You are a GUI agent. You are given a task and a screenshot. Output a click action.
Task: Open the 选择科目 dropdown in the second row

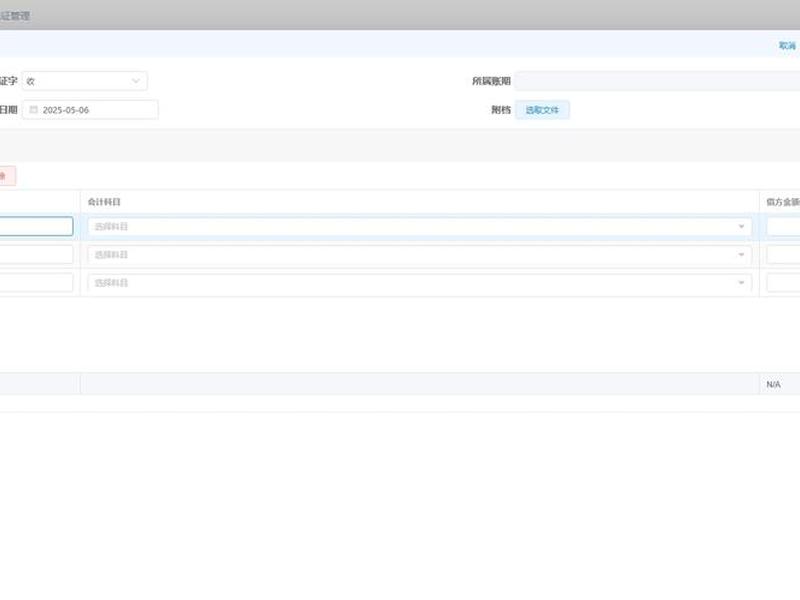pyautogui.click(x=419, y=255)
